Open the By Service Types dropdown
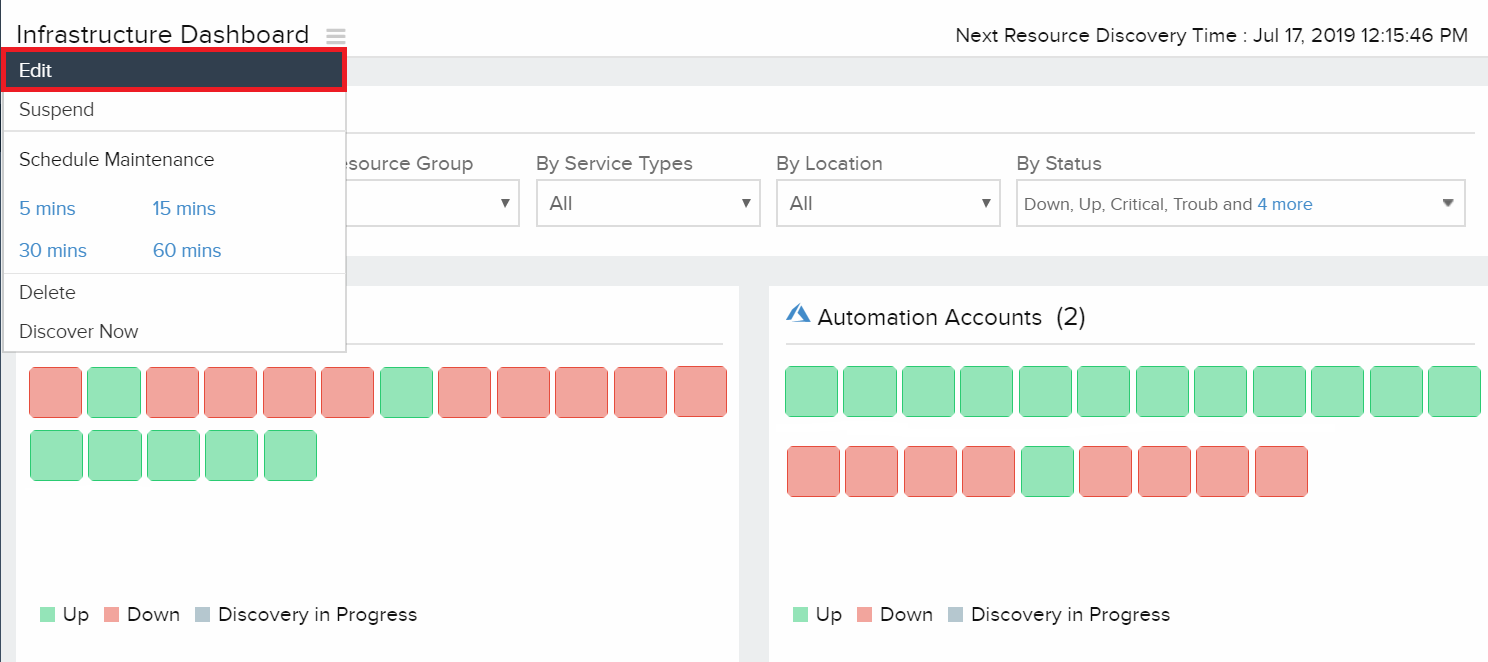The width and height of the screenshot is (1488, 662). pyautogui.click(x=648, y=204)
